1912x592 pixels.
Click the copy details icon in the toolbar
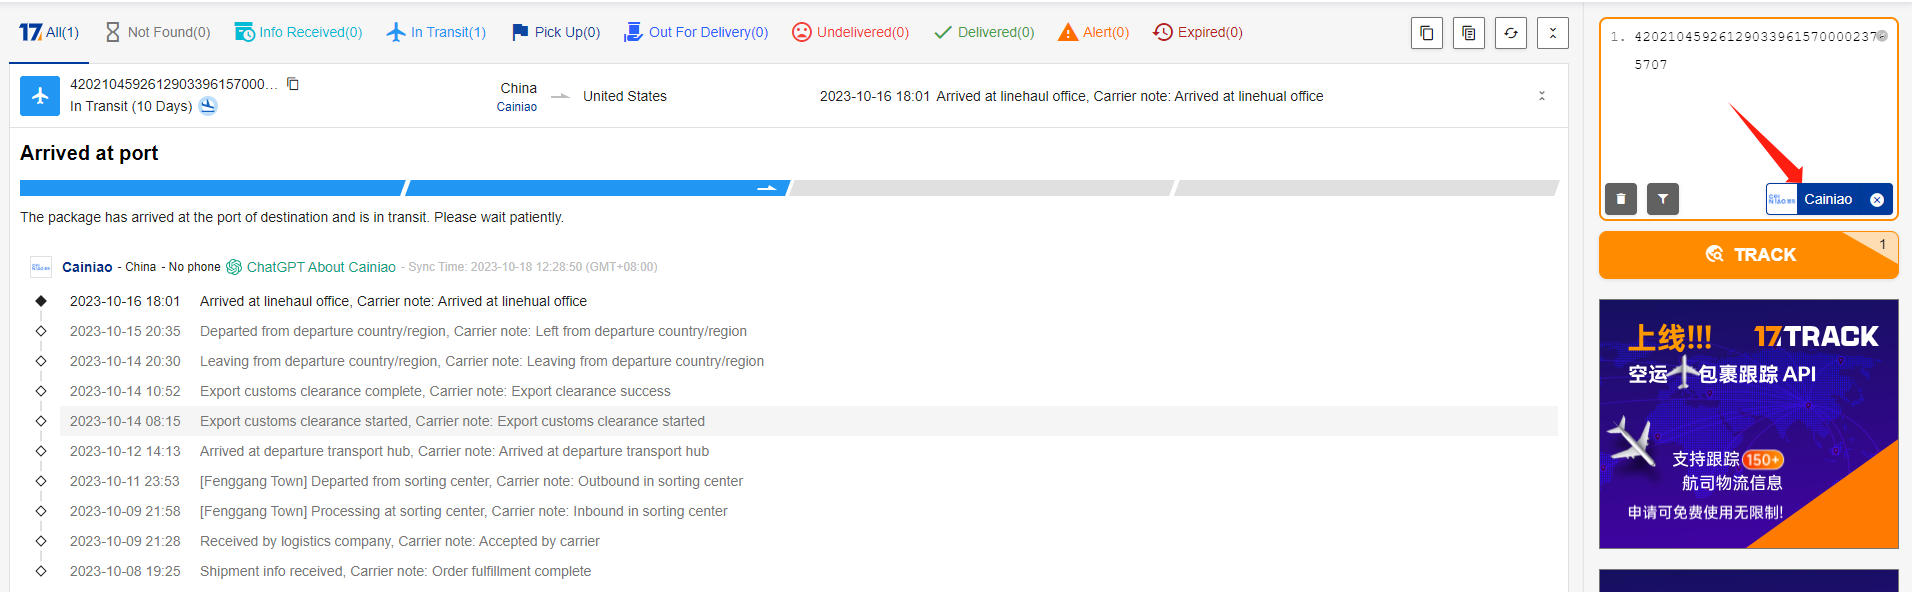point(1469,33)
